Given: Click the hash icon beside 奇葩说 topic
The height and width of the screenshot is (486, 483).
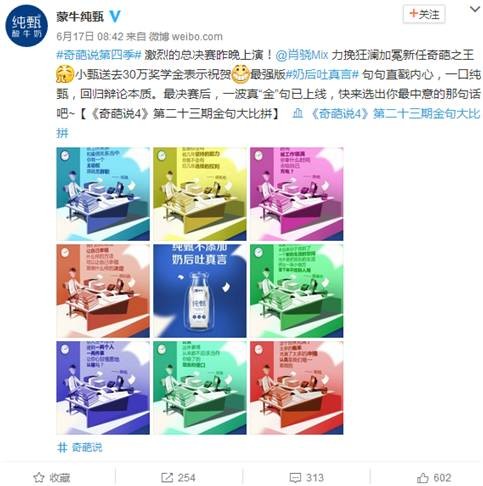Looking at the screenshot, I should click(62, 447).
